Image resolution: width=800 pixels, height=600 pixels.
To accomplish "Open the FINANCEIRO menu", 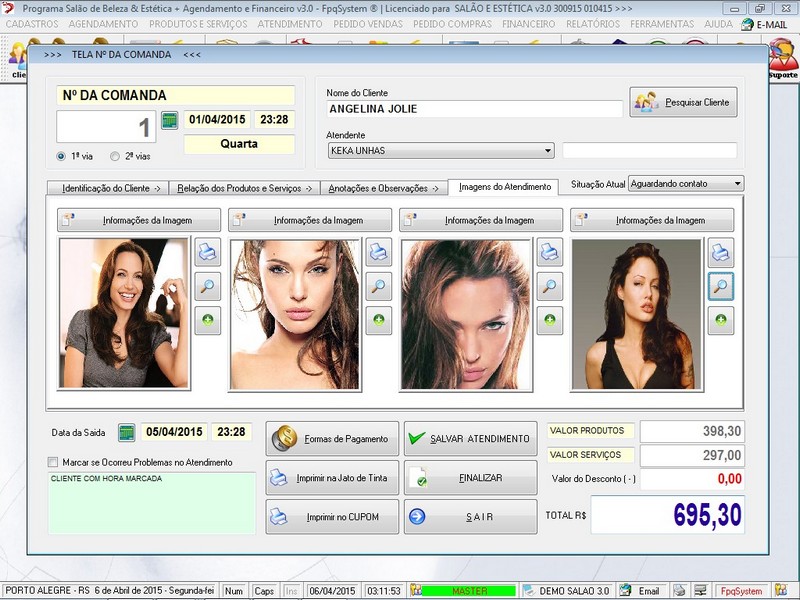I will tap(529, 24).
